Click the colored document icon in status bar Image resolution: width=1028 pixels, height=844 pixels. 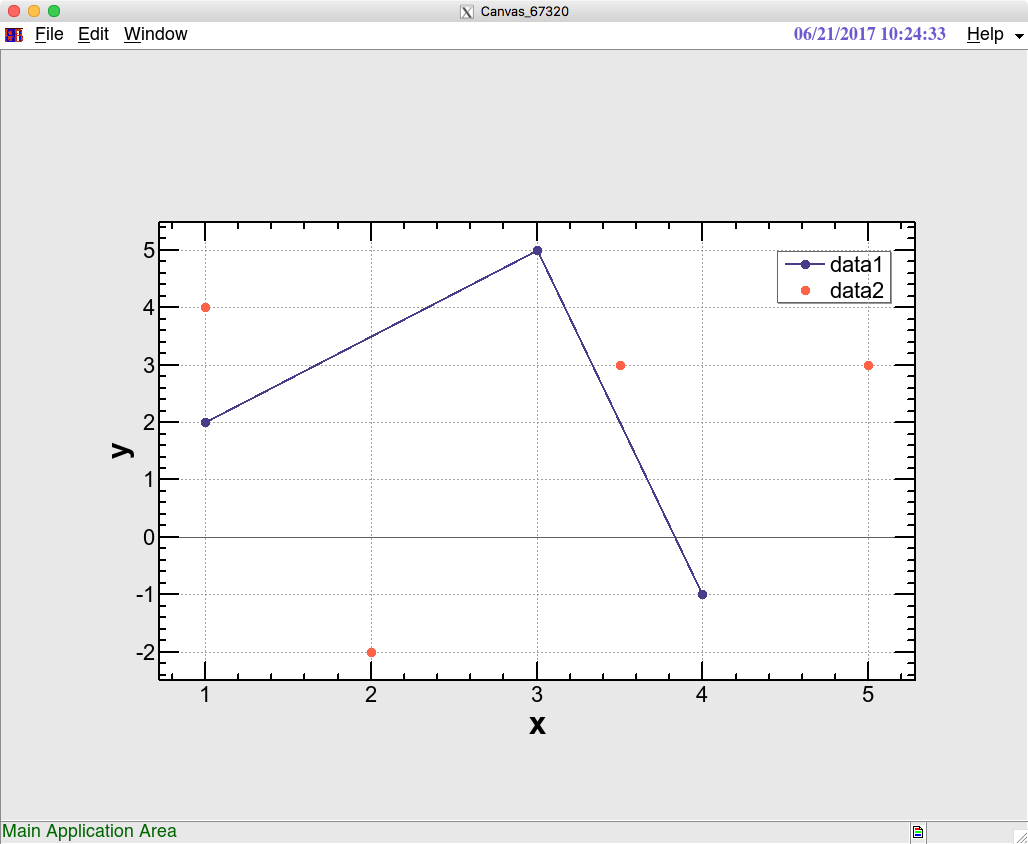(x=918, y=832)
